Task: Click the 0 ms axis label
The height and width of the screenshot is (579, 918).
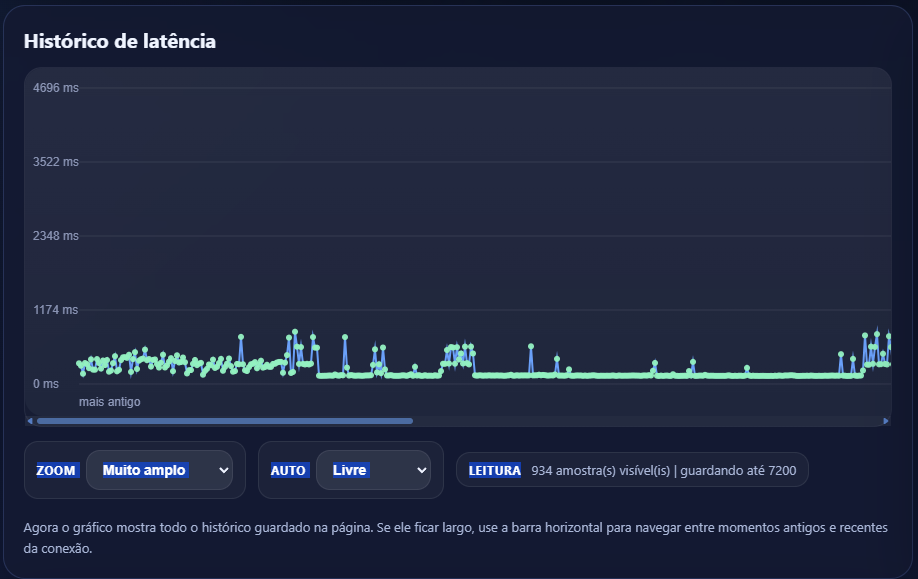Action: coord(46,384)
